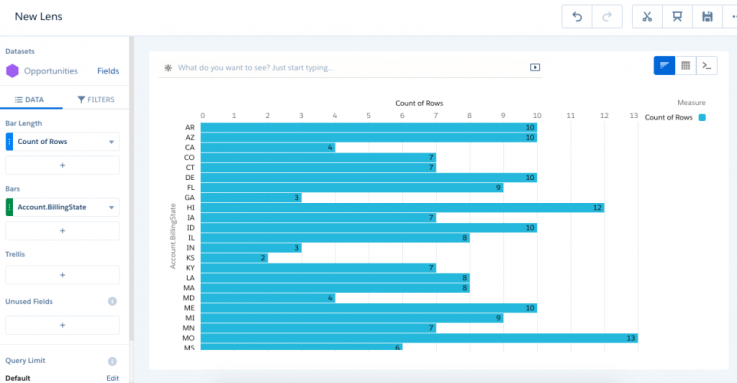This screenshot has height=383, width=737.
Task: Click the Redo arrow icon
Action: click(x=607, y=17)
